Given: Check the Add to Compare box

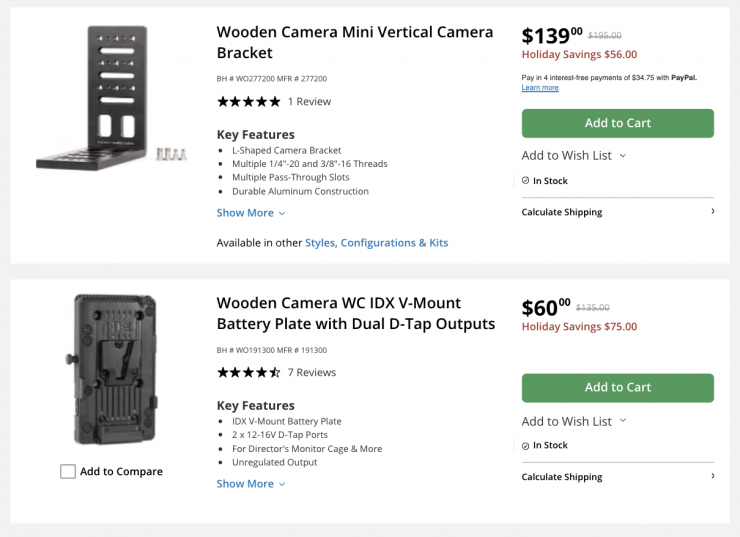Looking at the screenshot, I should pyautogui.click(x=68, y=471).
